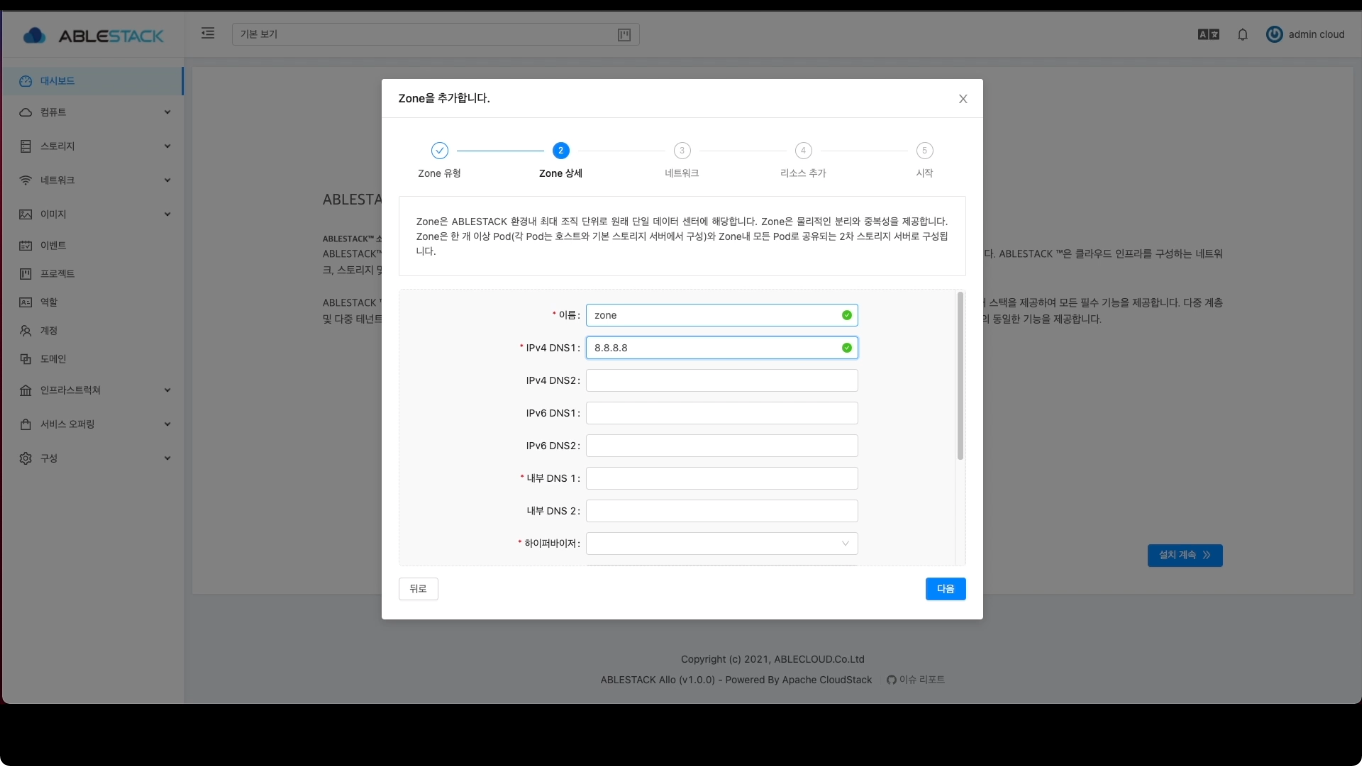Click the 구성 gear icon
The image size is (1362, 766).
click(26, 458)
